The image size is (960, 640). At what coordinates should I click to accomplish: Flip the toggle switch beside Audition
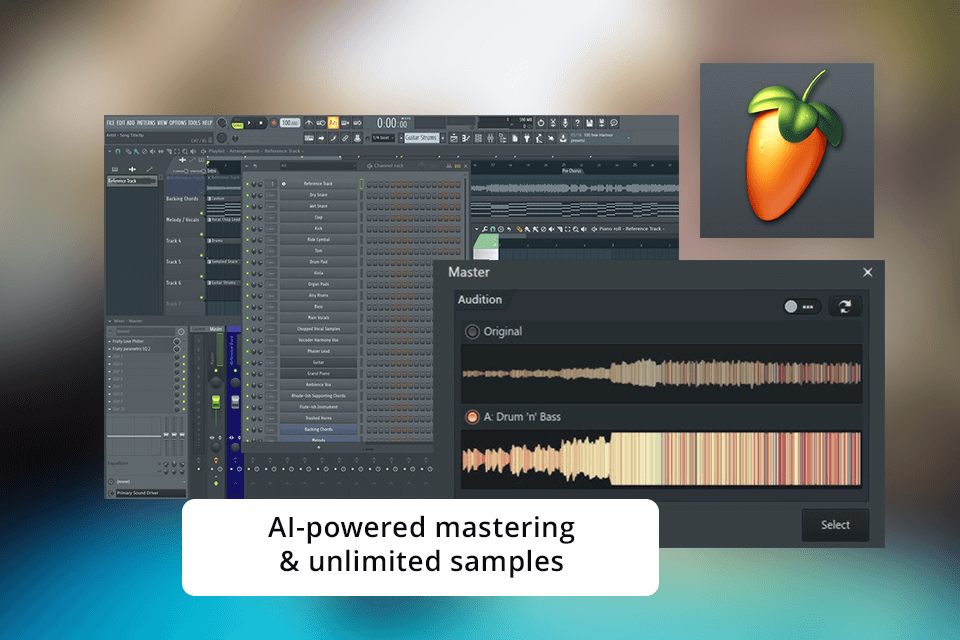[x=800, y=306]
